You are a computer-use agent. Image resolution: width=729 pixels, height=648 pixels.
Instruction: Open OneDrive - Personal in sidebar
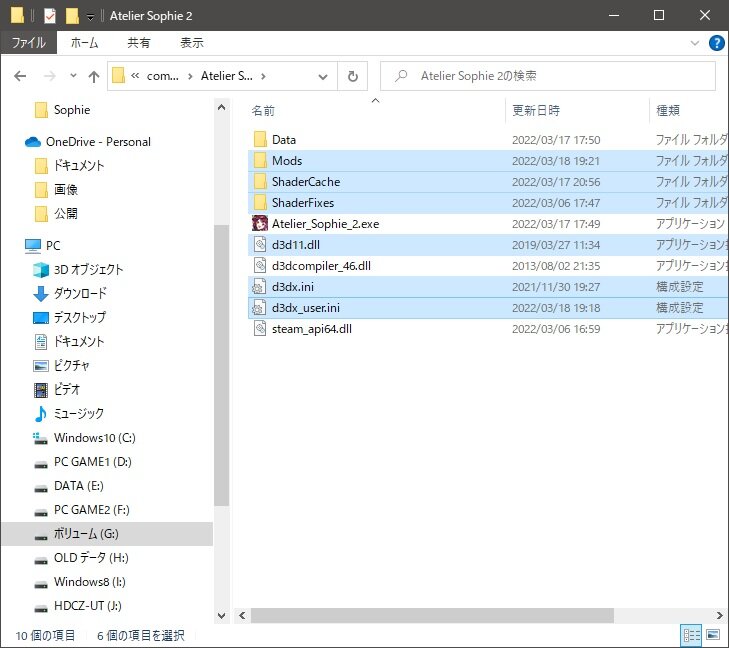(x=98, y=141)
